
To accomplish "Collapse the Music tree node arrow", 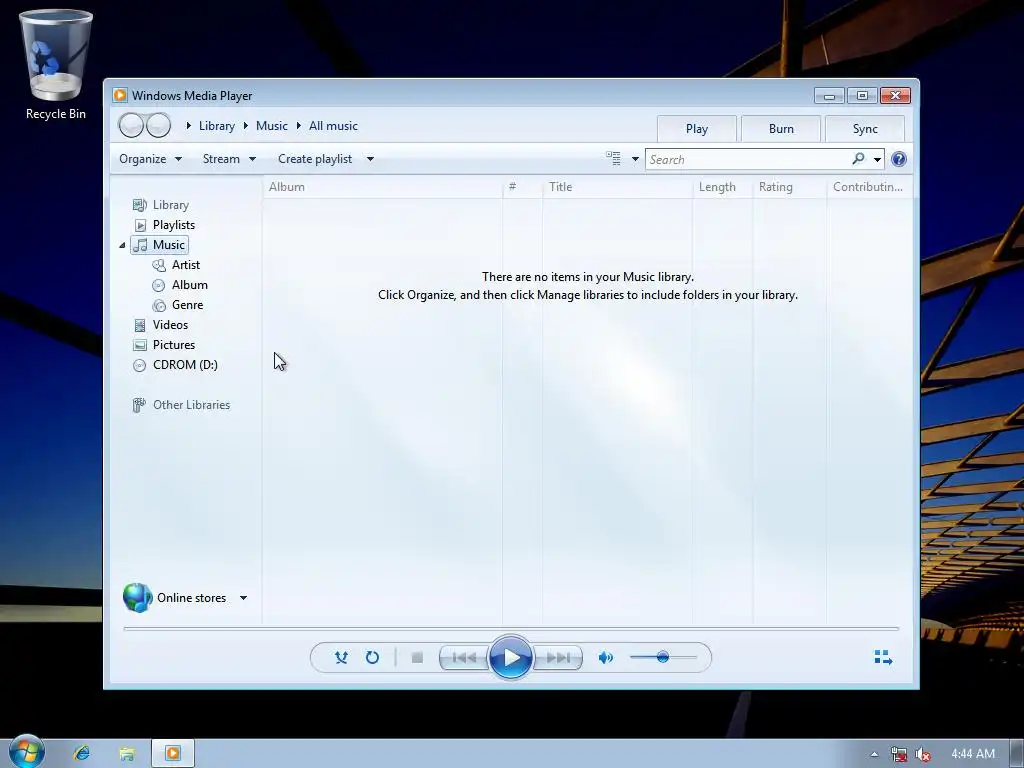I will tap(122, 245).
